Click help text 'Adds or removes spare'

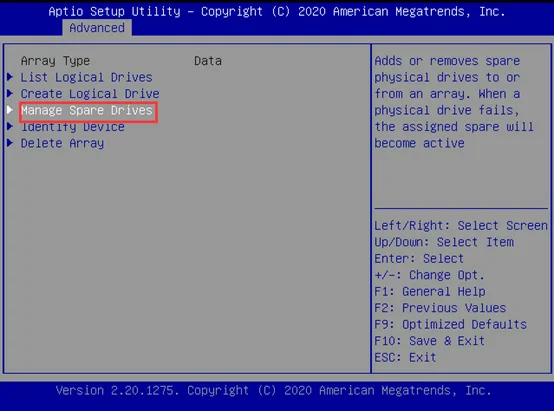click(447, 61)
